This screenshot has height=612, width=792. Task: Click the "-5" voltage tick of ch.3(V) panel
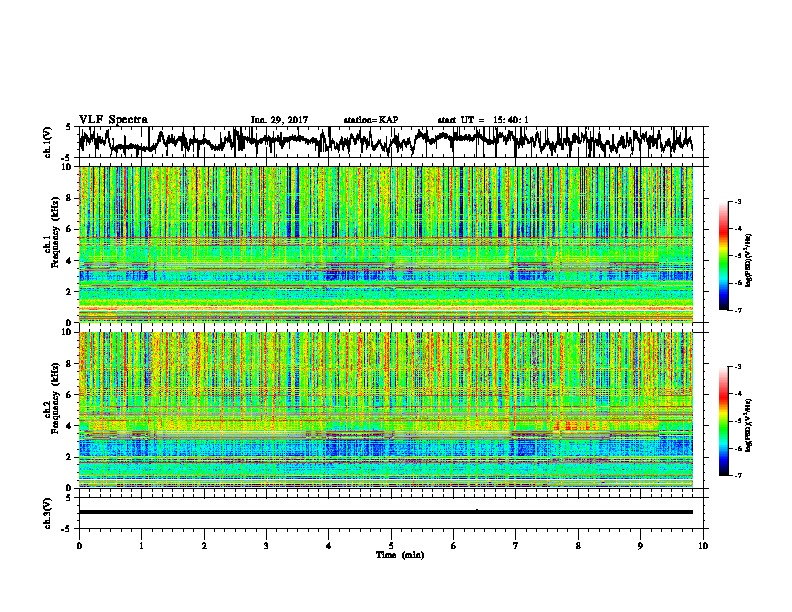click(67, 529)
